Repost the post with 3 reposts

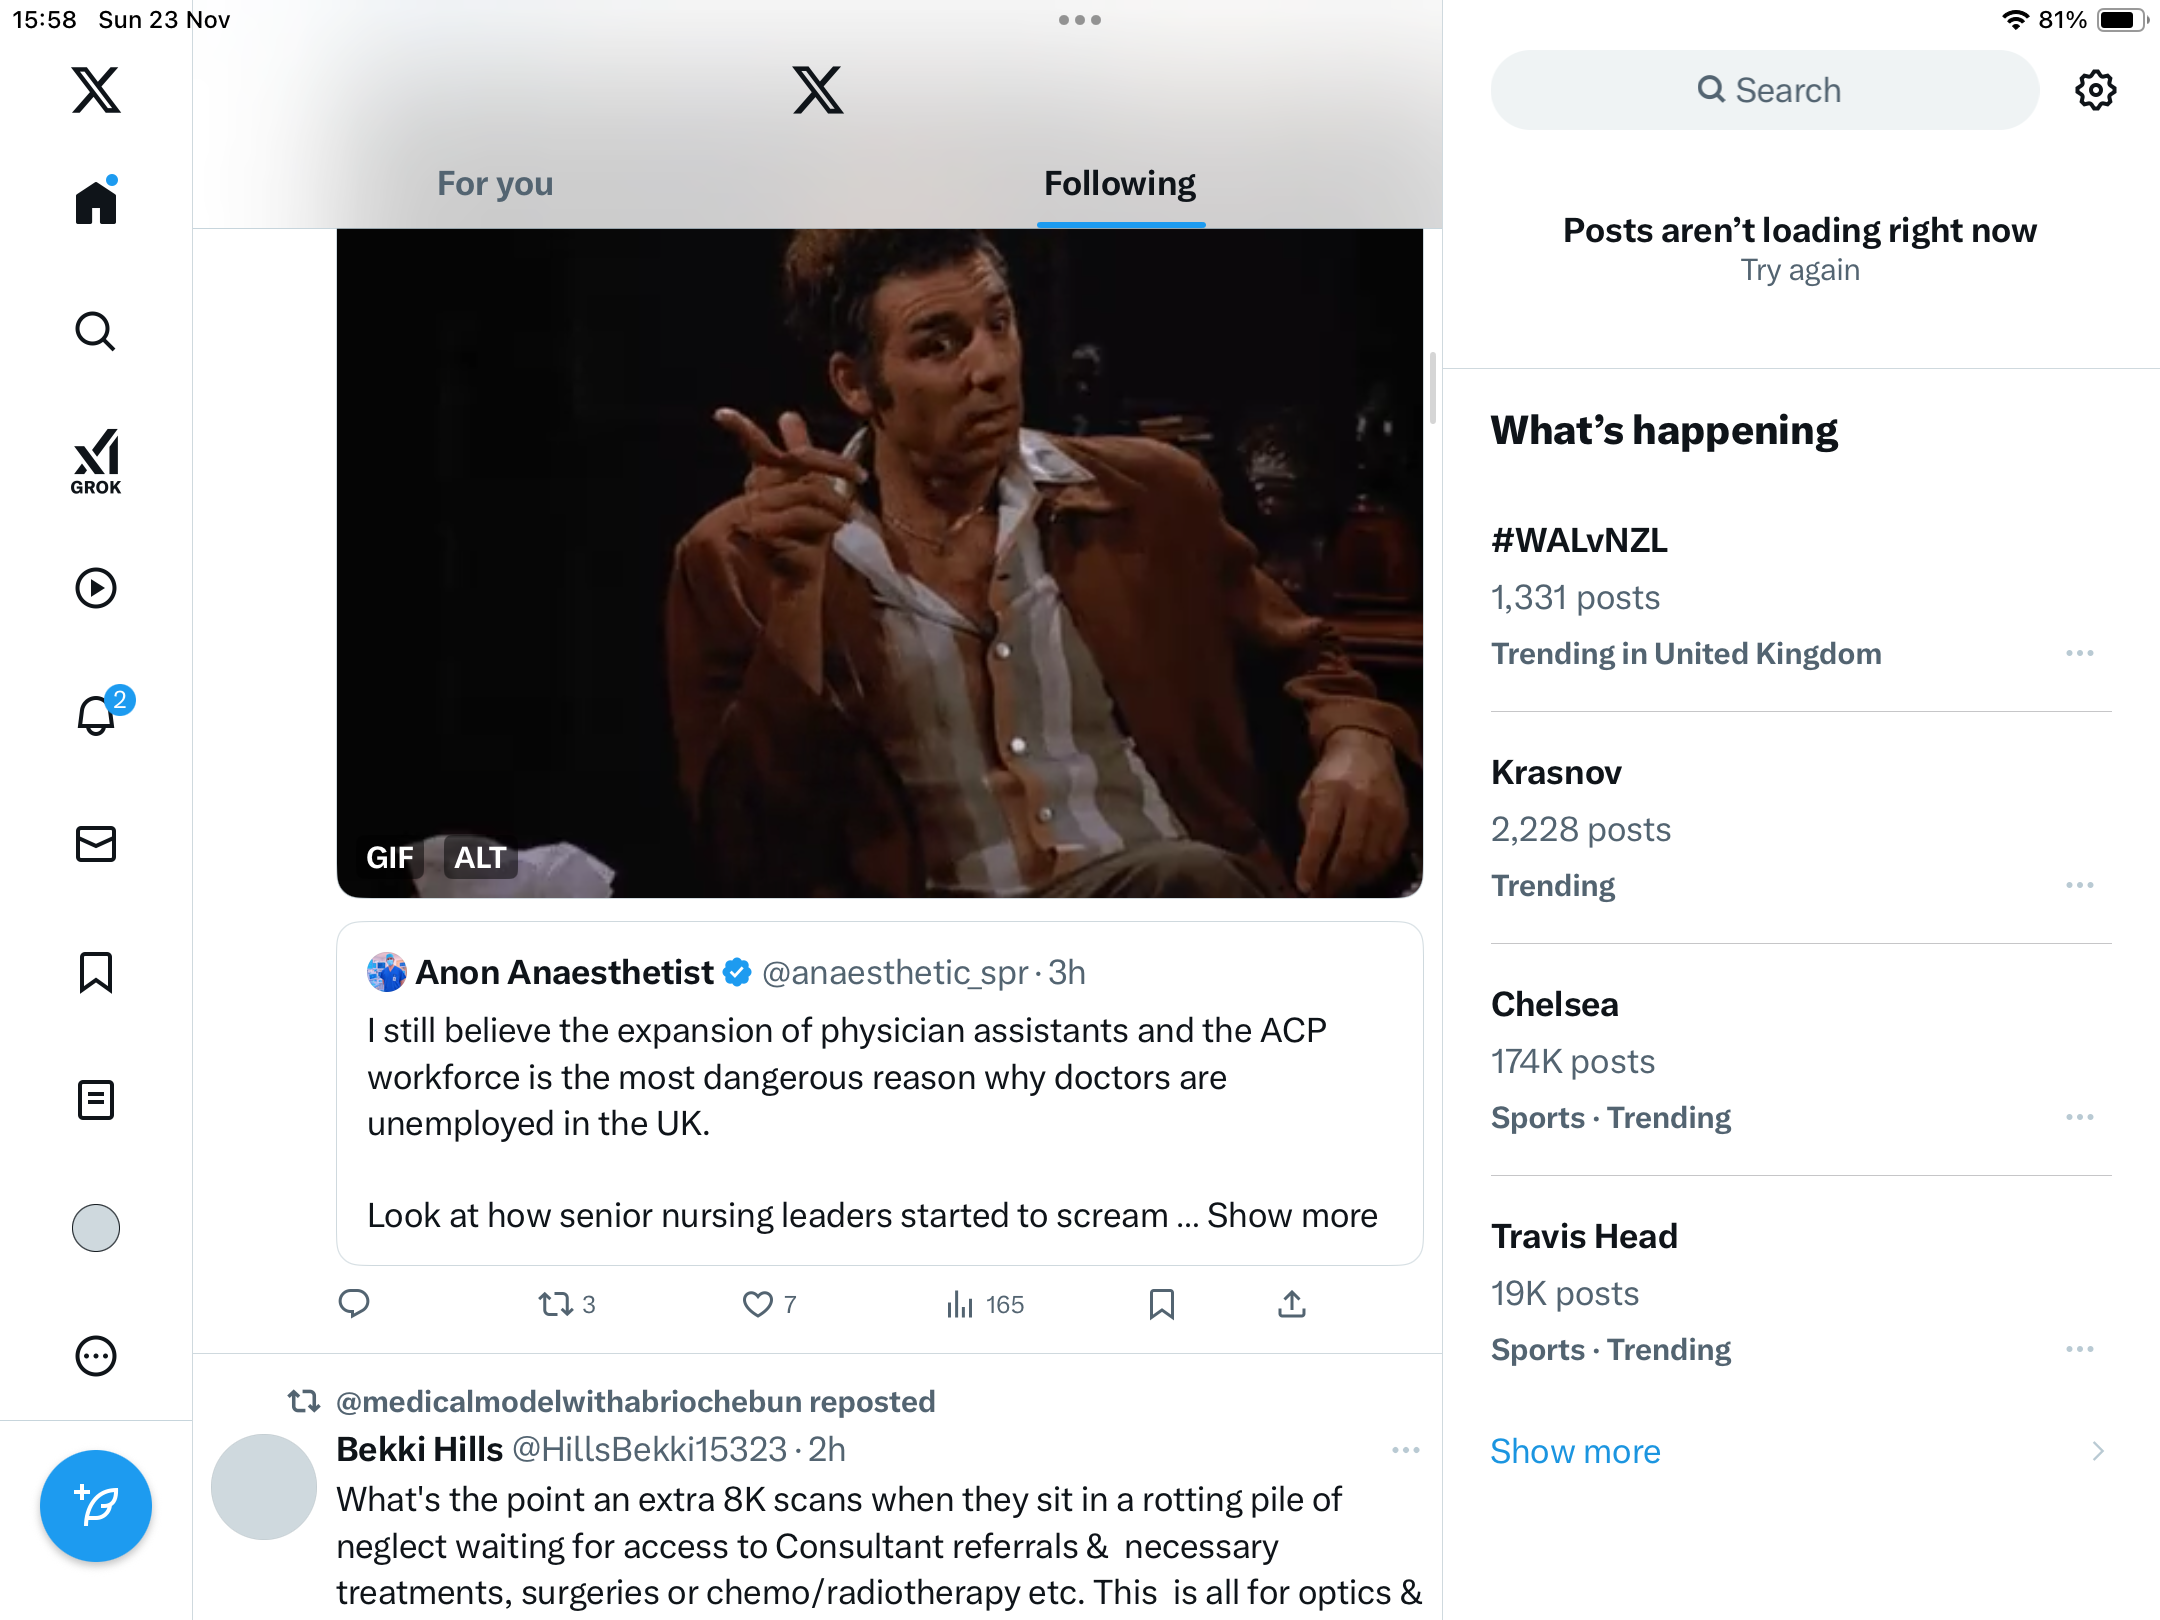(555, 1304)
